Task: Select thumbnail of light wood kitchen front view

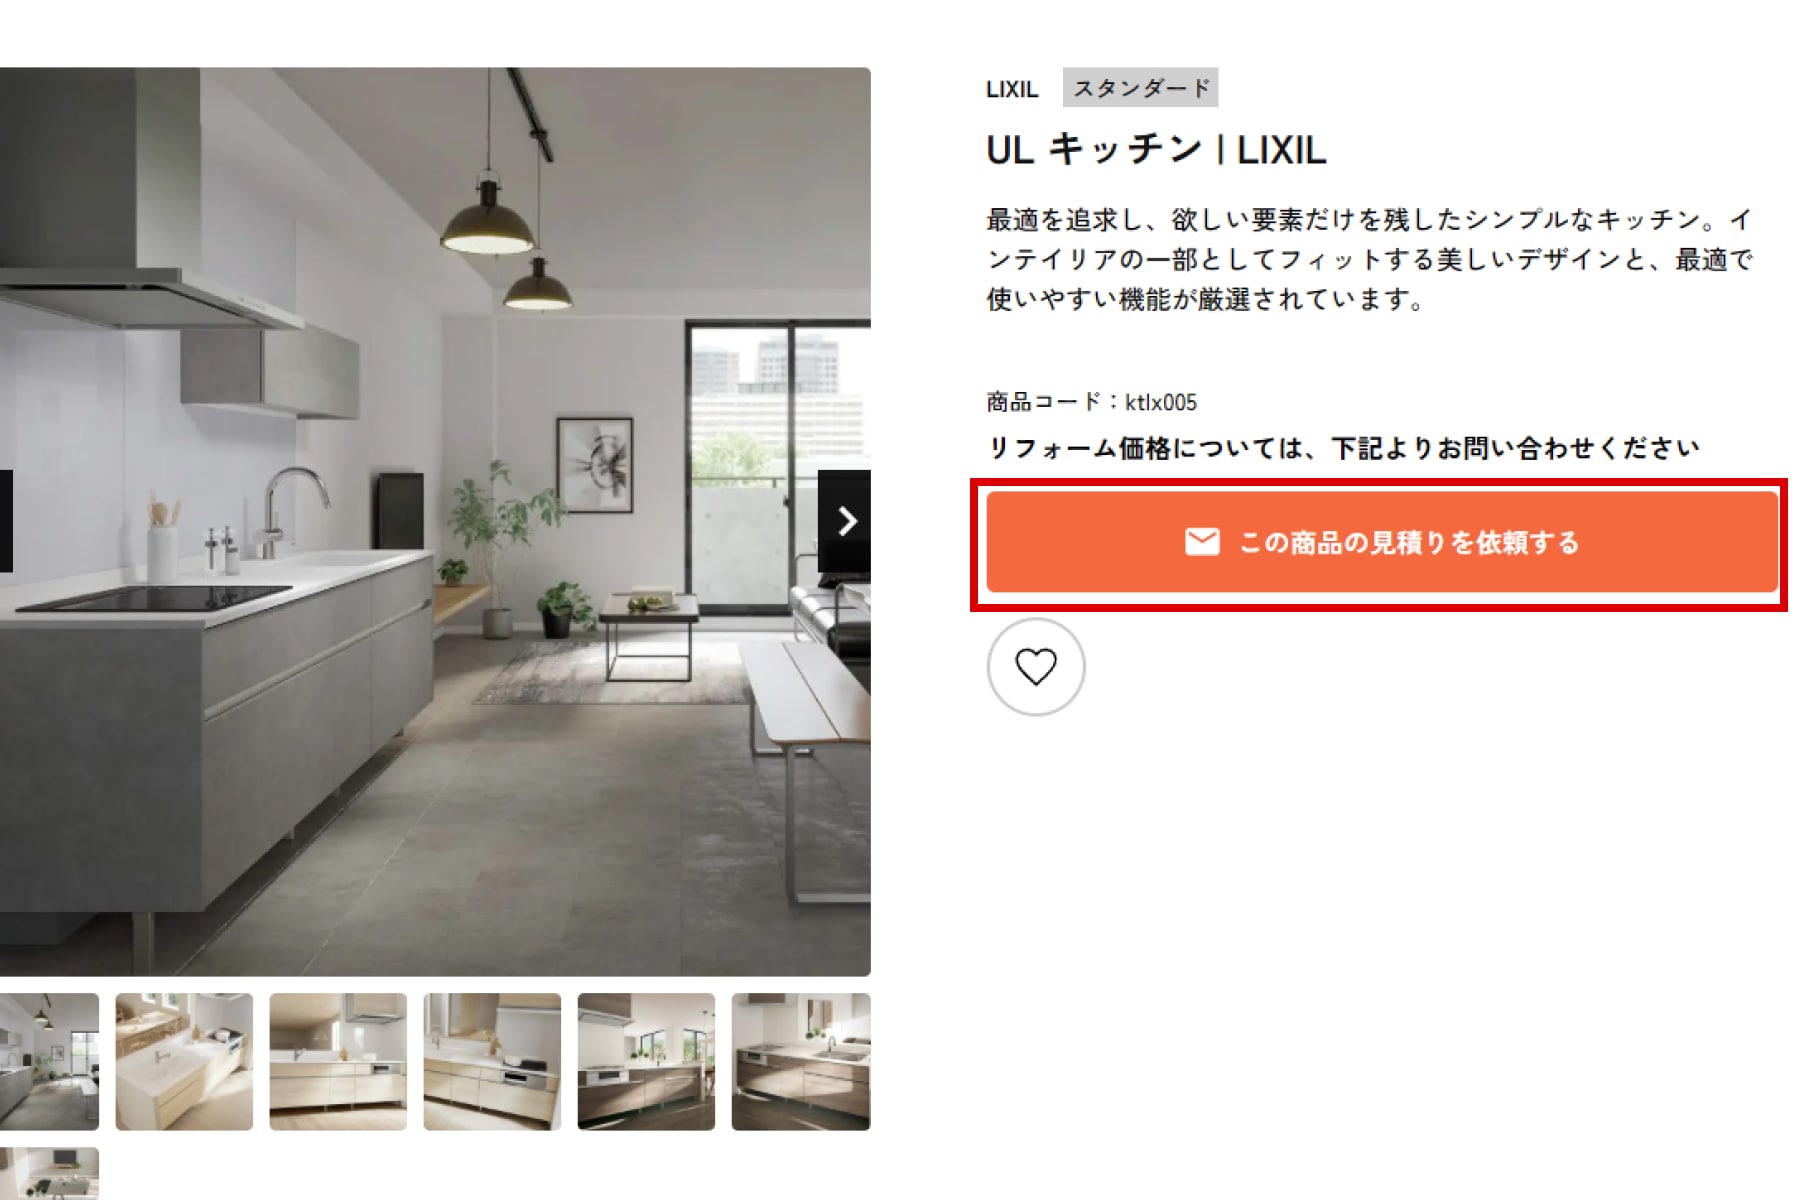Action: [x=338, y=1061]
